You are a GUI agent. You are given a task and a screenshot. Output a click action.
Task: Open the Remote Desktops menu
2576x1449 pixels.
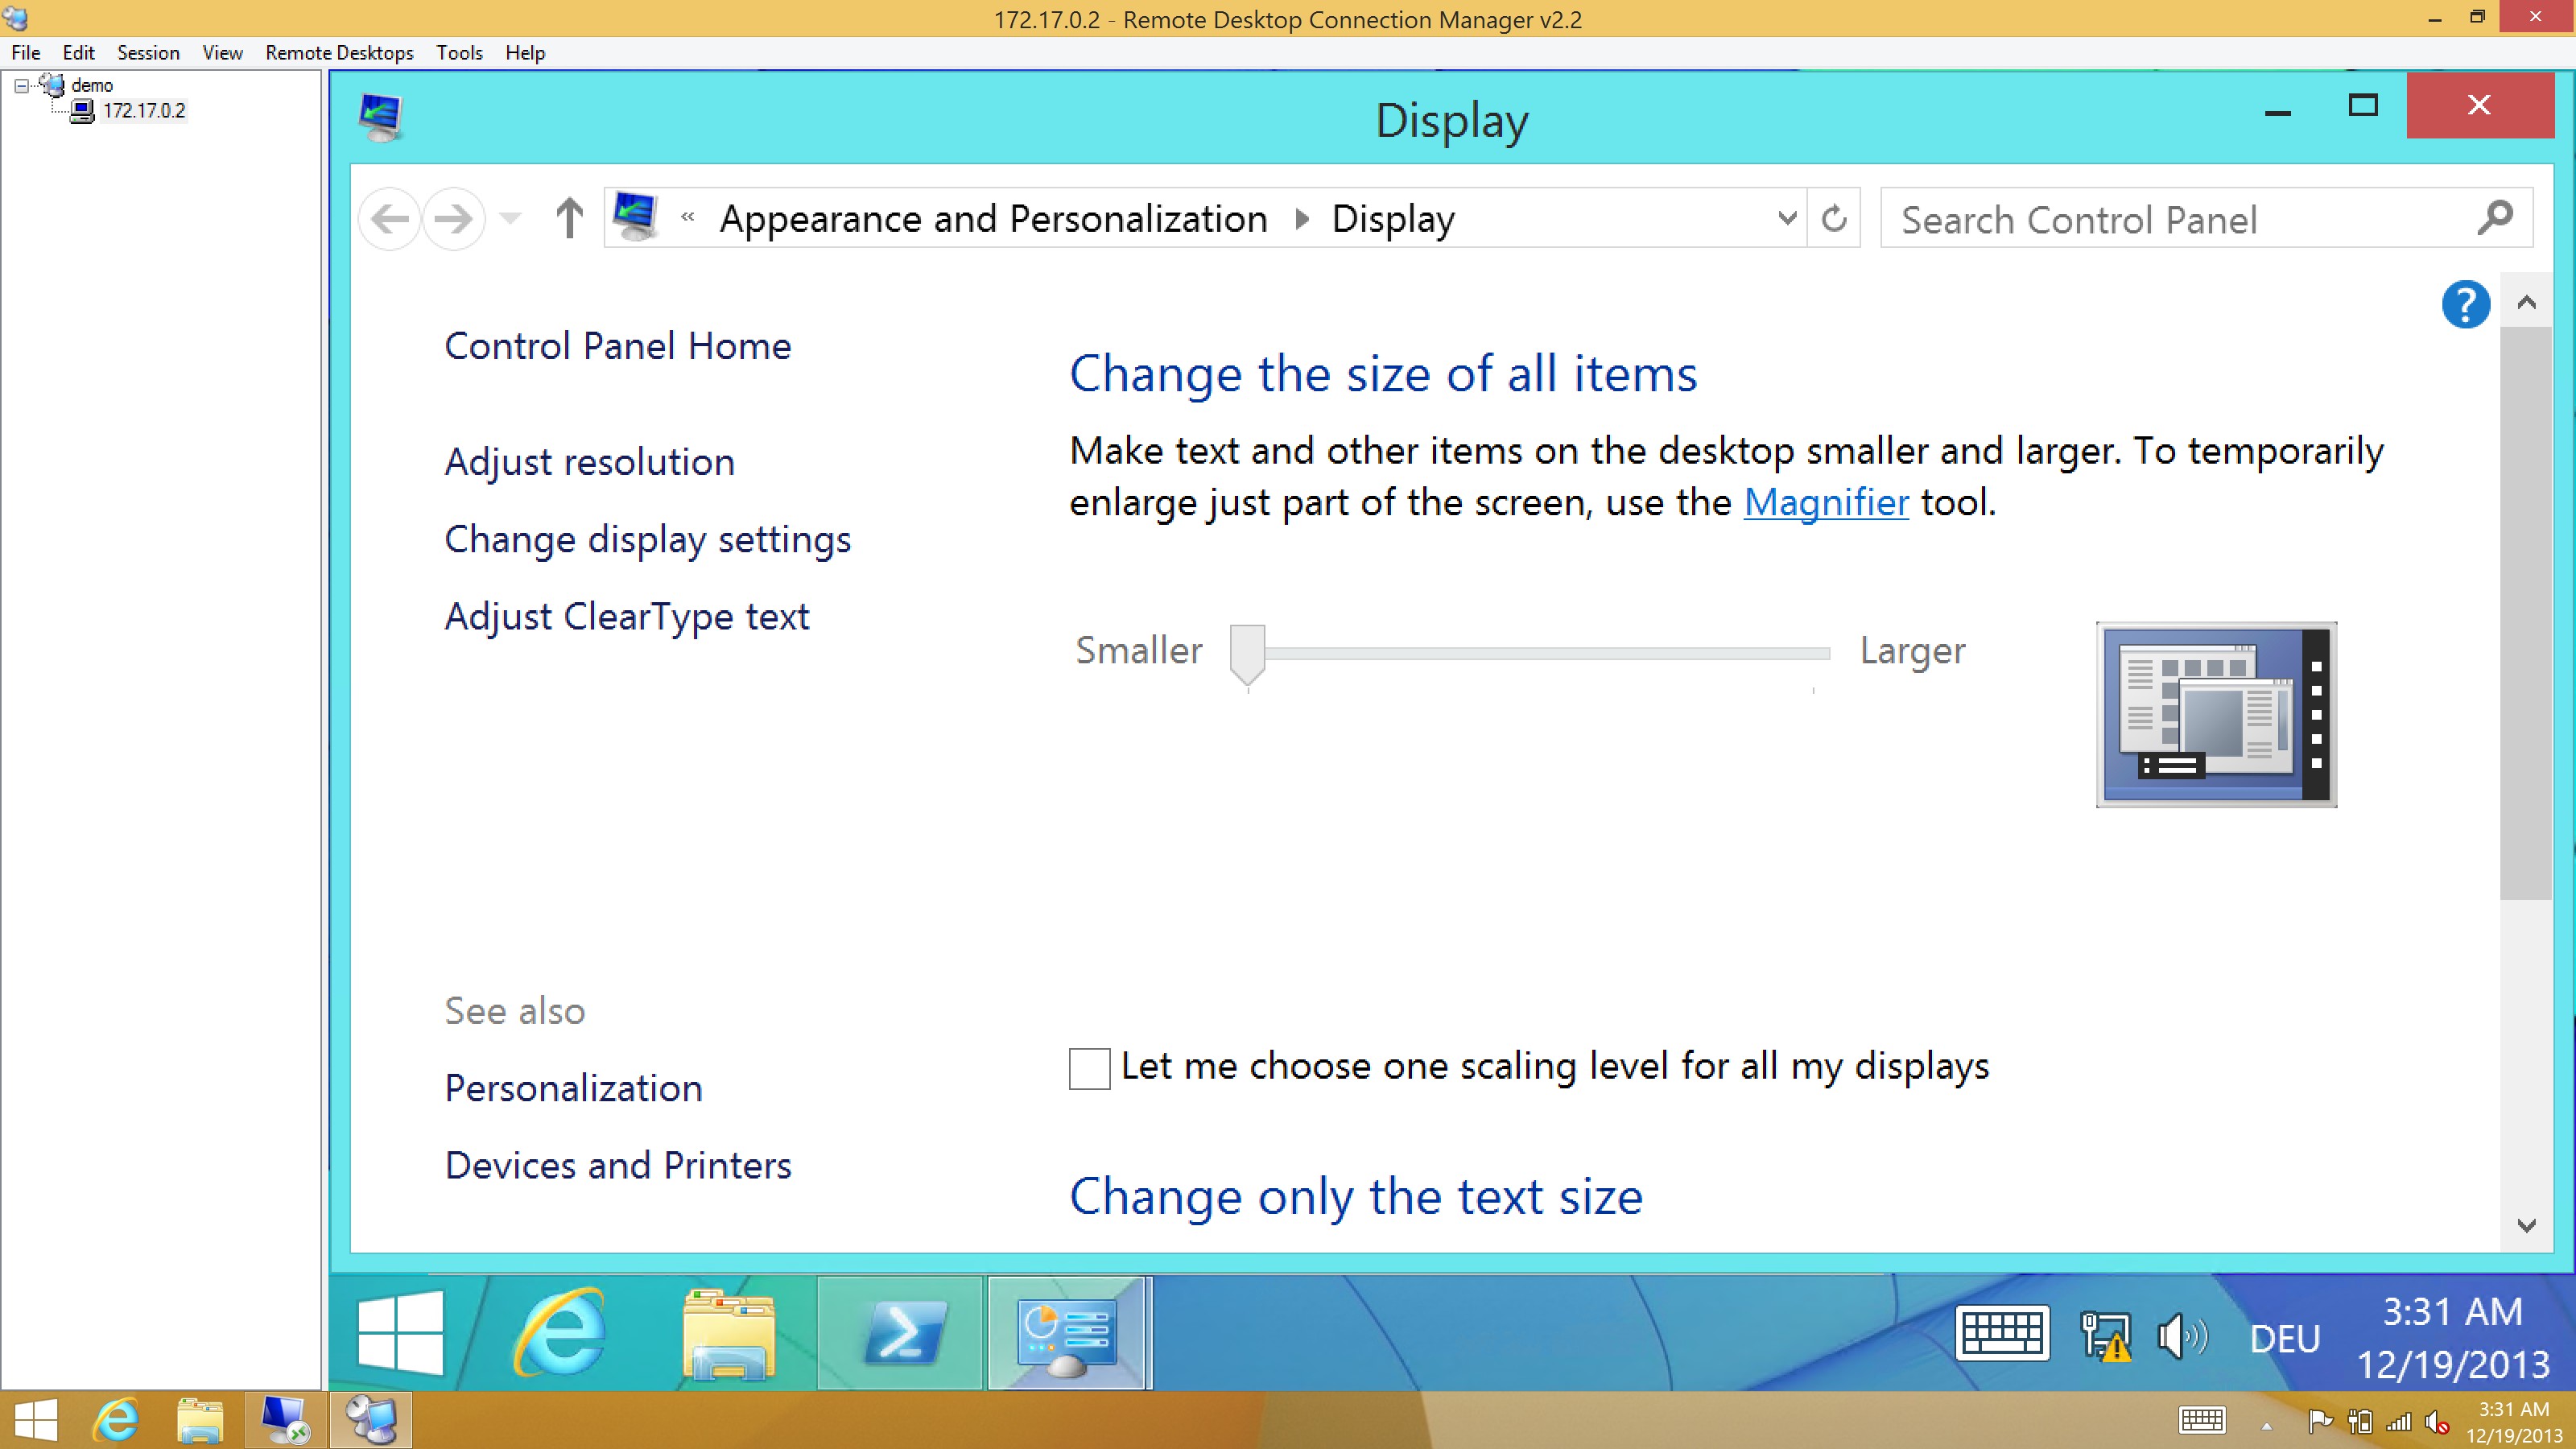[339, 53]
